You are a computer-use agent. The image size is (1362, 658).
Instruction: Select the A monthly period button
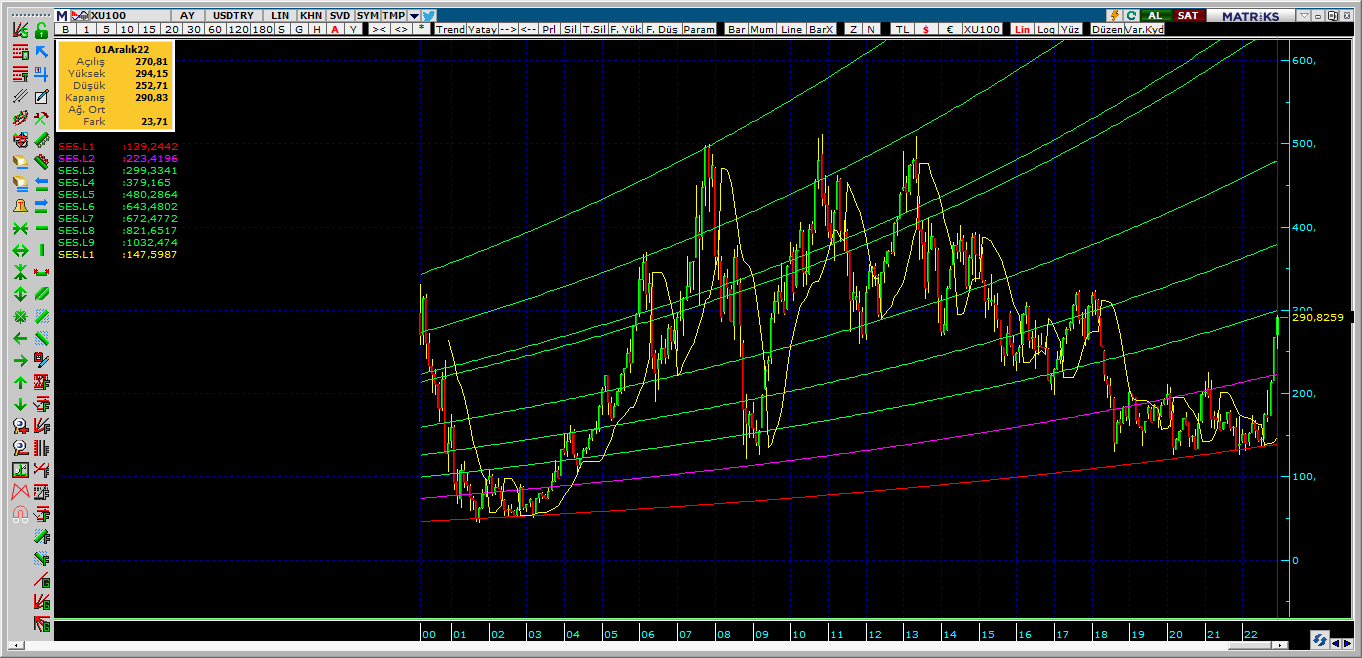335,29
